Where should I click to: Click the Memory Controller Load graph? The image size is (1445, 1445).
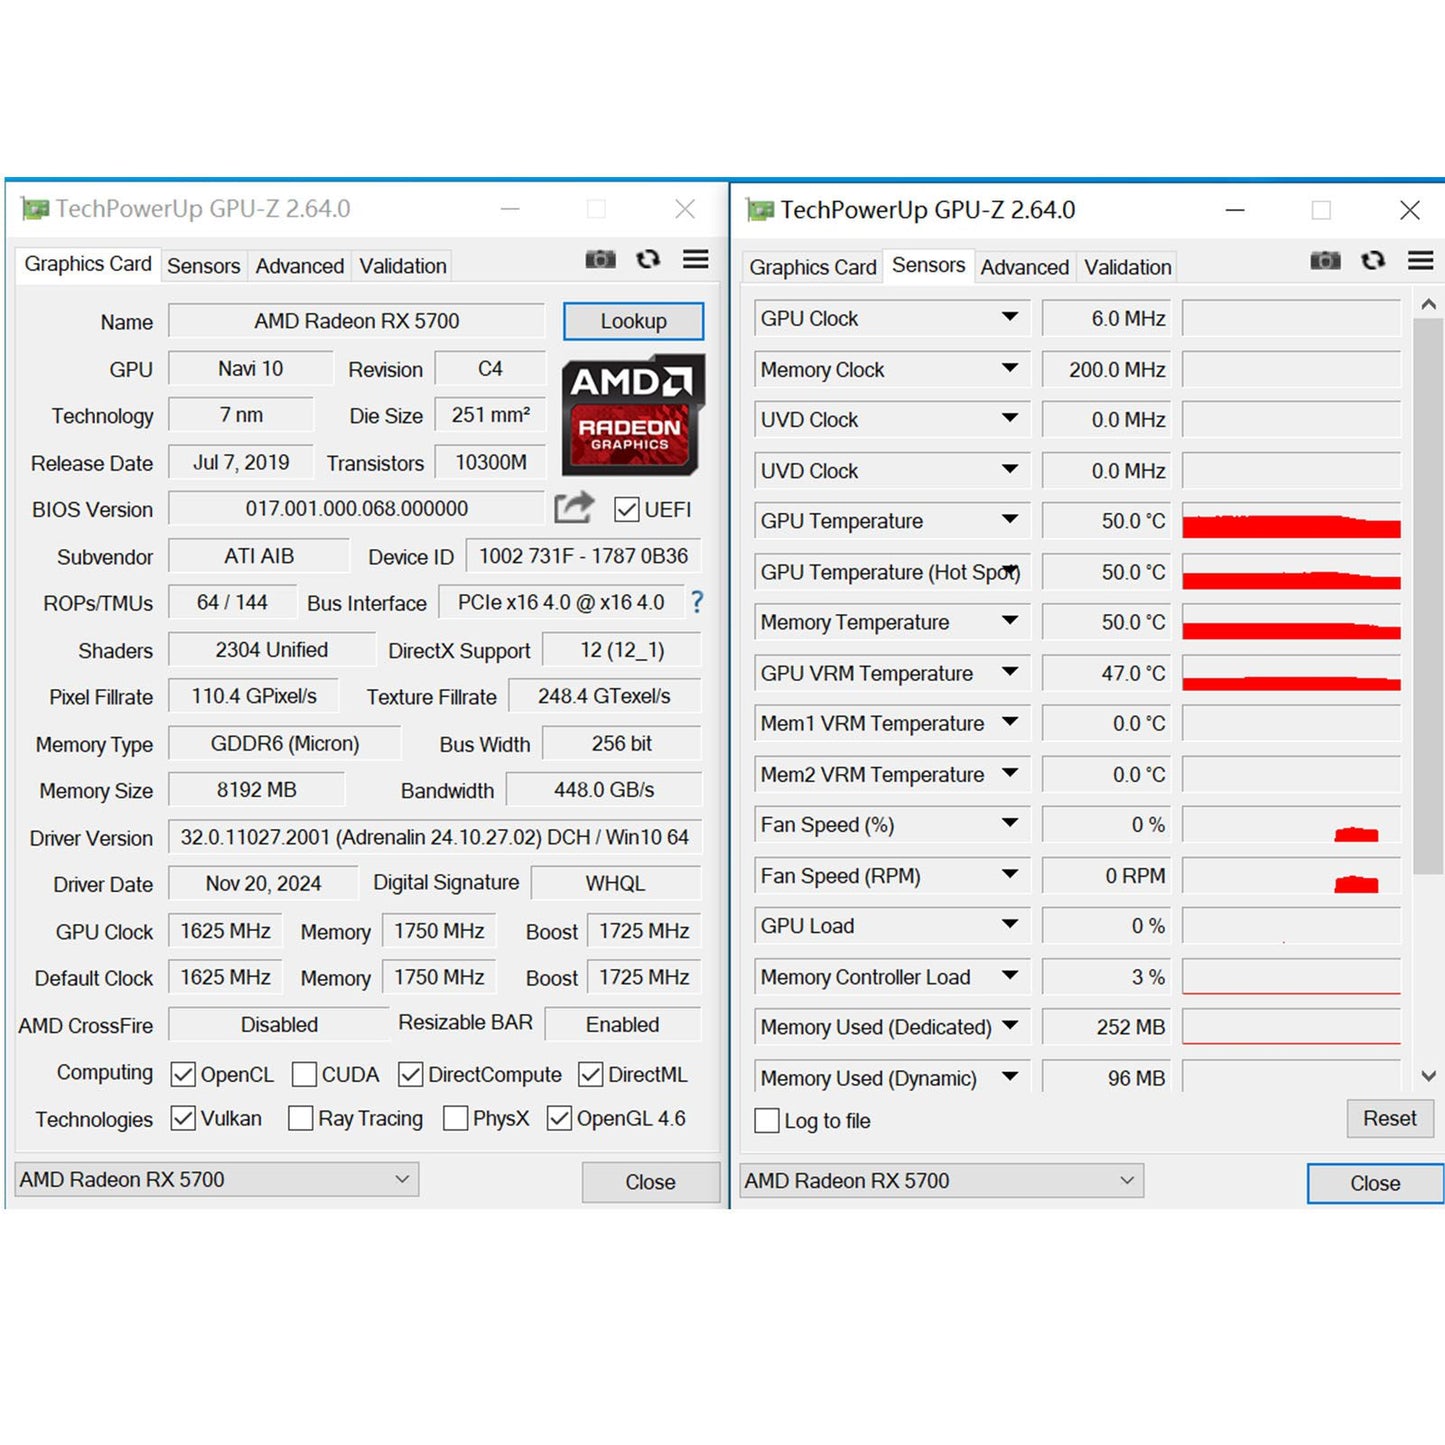pos(1291,976)
